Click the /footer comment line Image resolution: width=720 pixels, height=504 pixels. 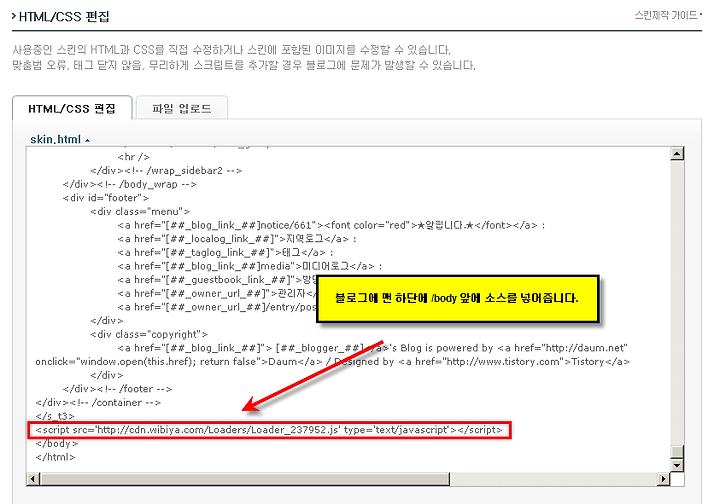[x=117, y=389]
